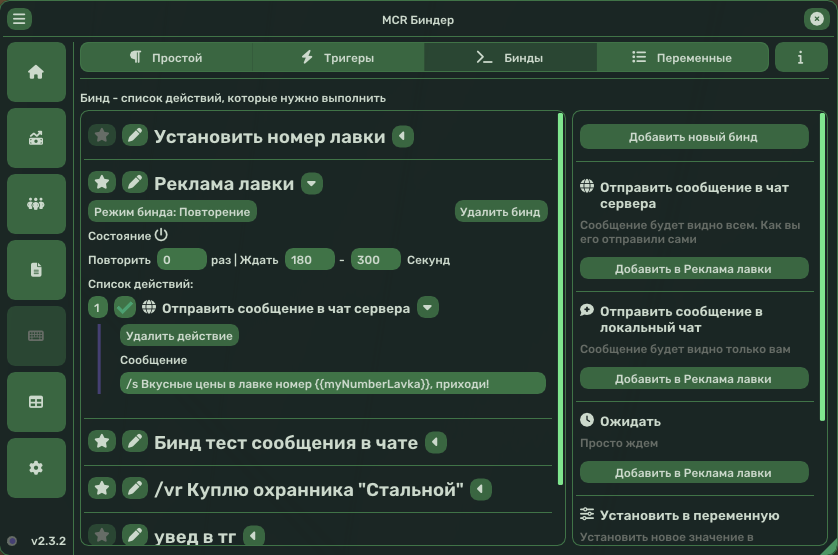Open the "Тригеры" tab
The width and height of the screenshot is (838, 555).
338,57
